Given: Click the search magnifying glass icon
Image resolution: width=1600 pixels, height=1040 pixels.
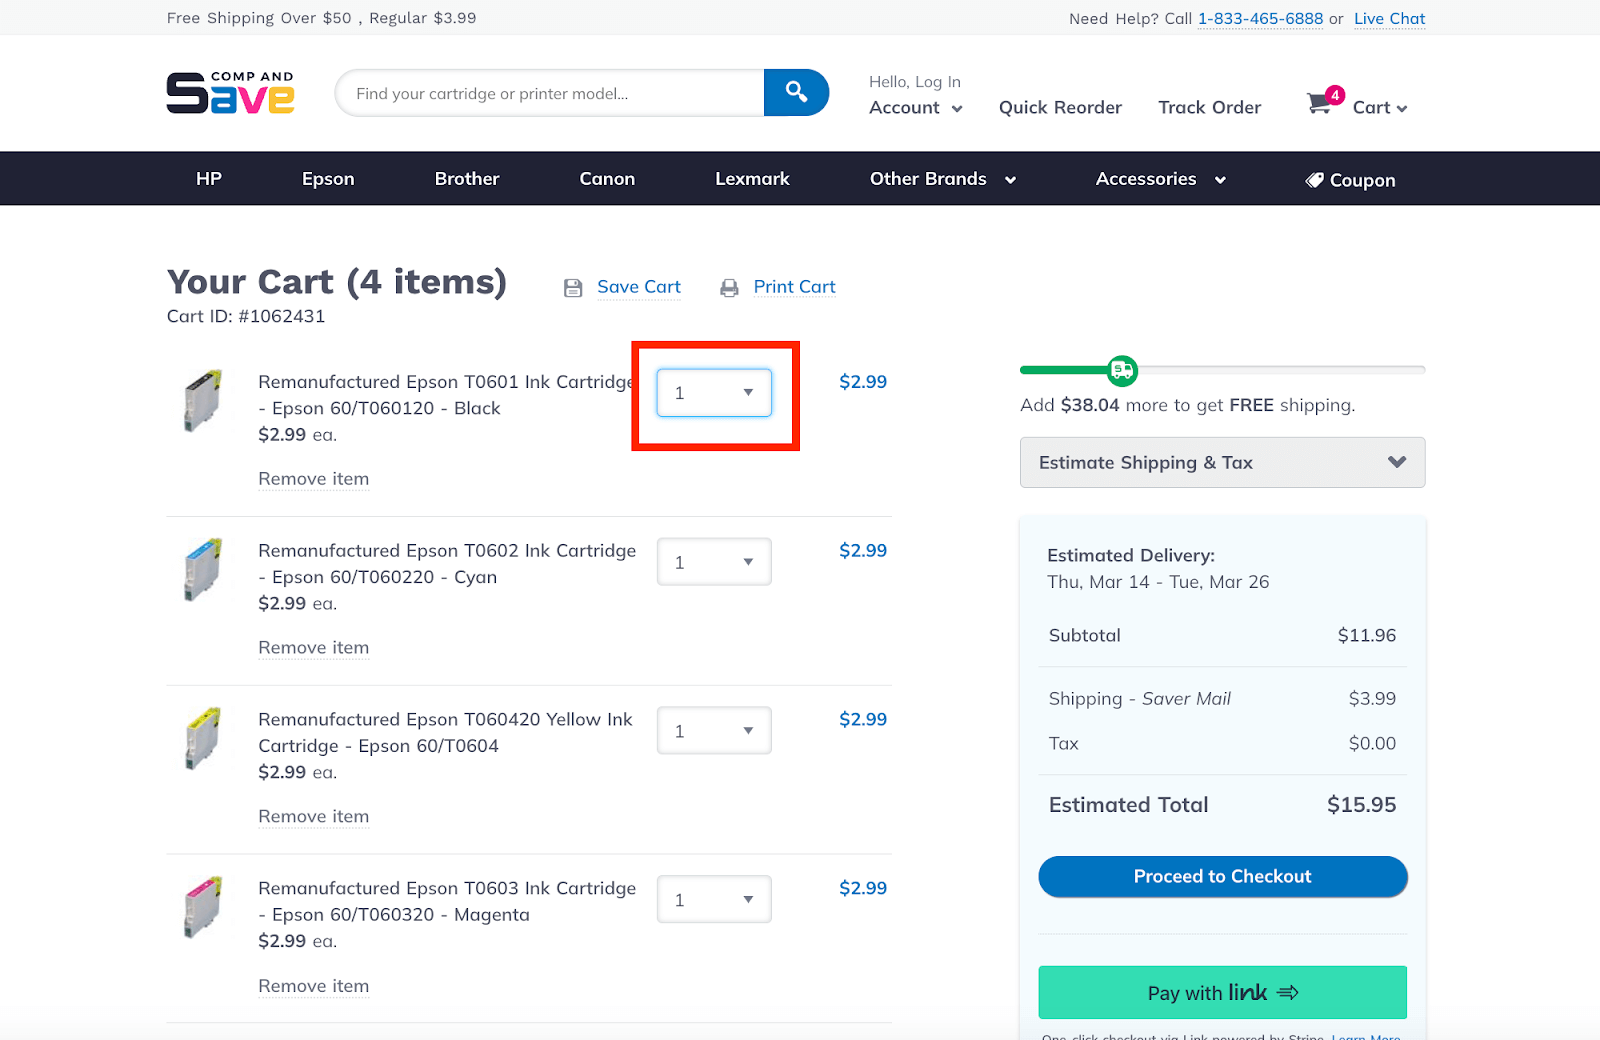Looking at the screenshot, I should tap(795, 92).
